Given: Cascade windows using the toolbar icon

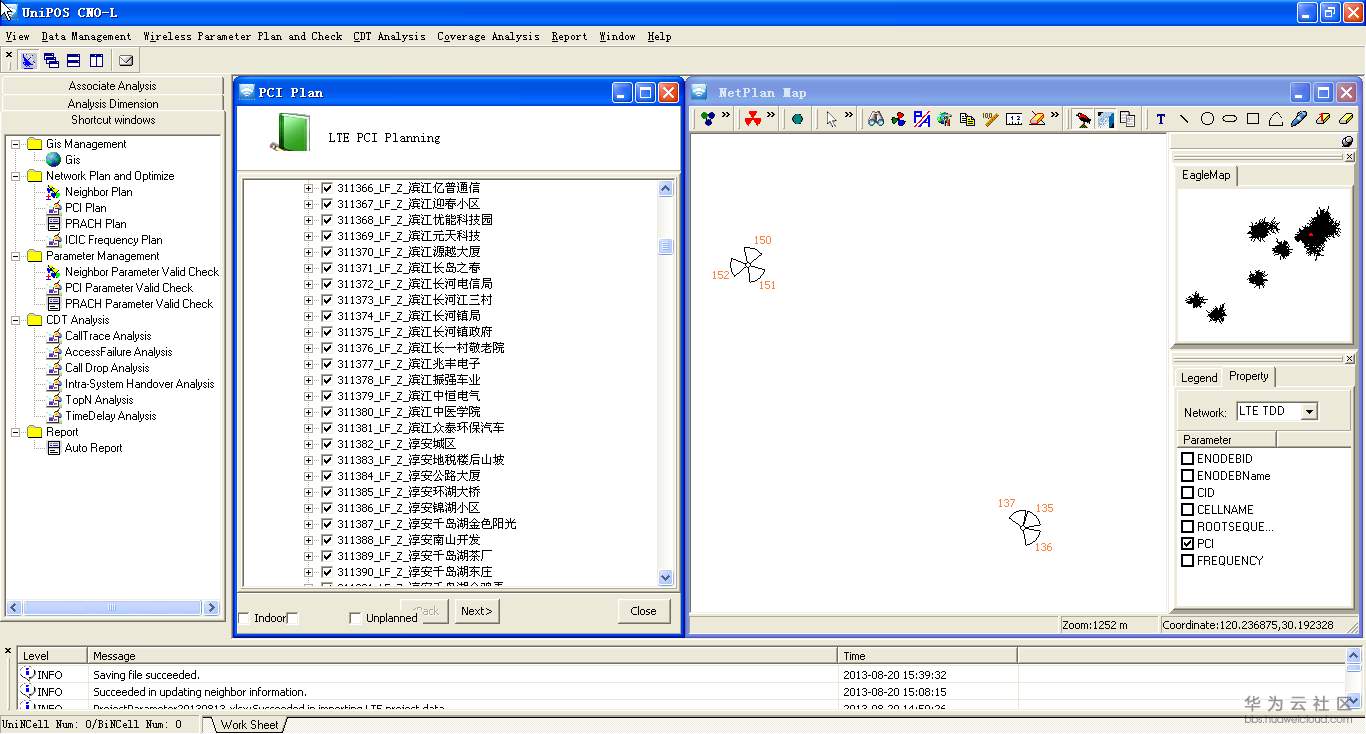Looking at the screenshot, I should pyautogui.click(x=51, y=60).
